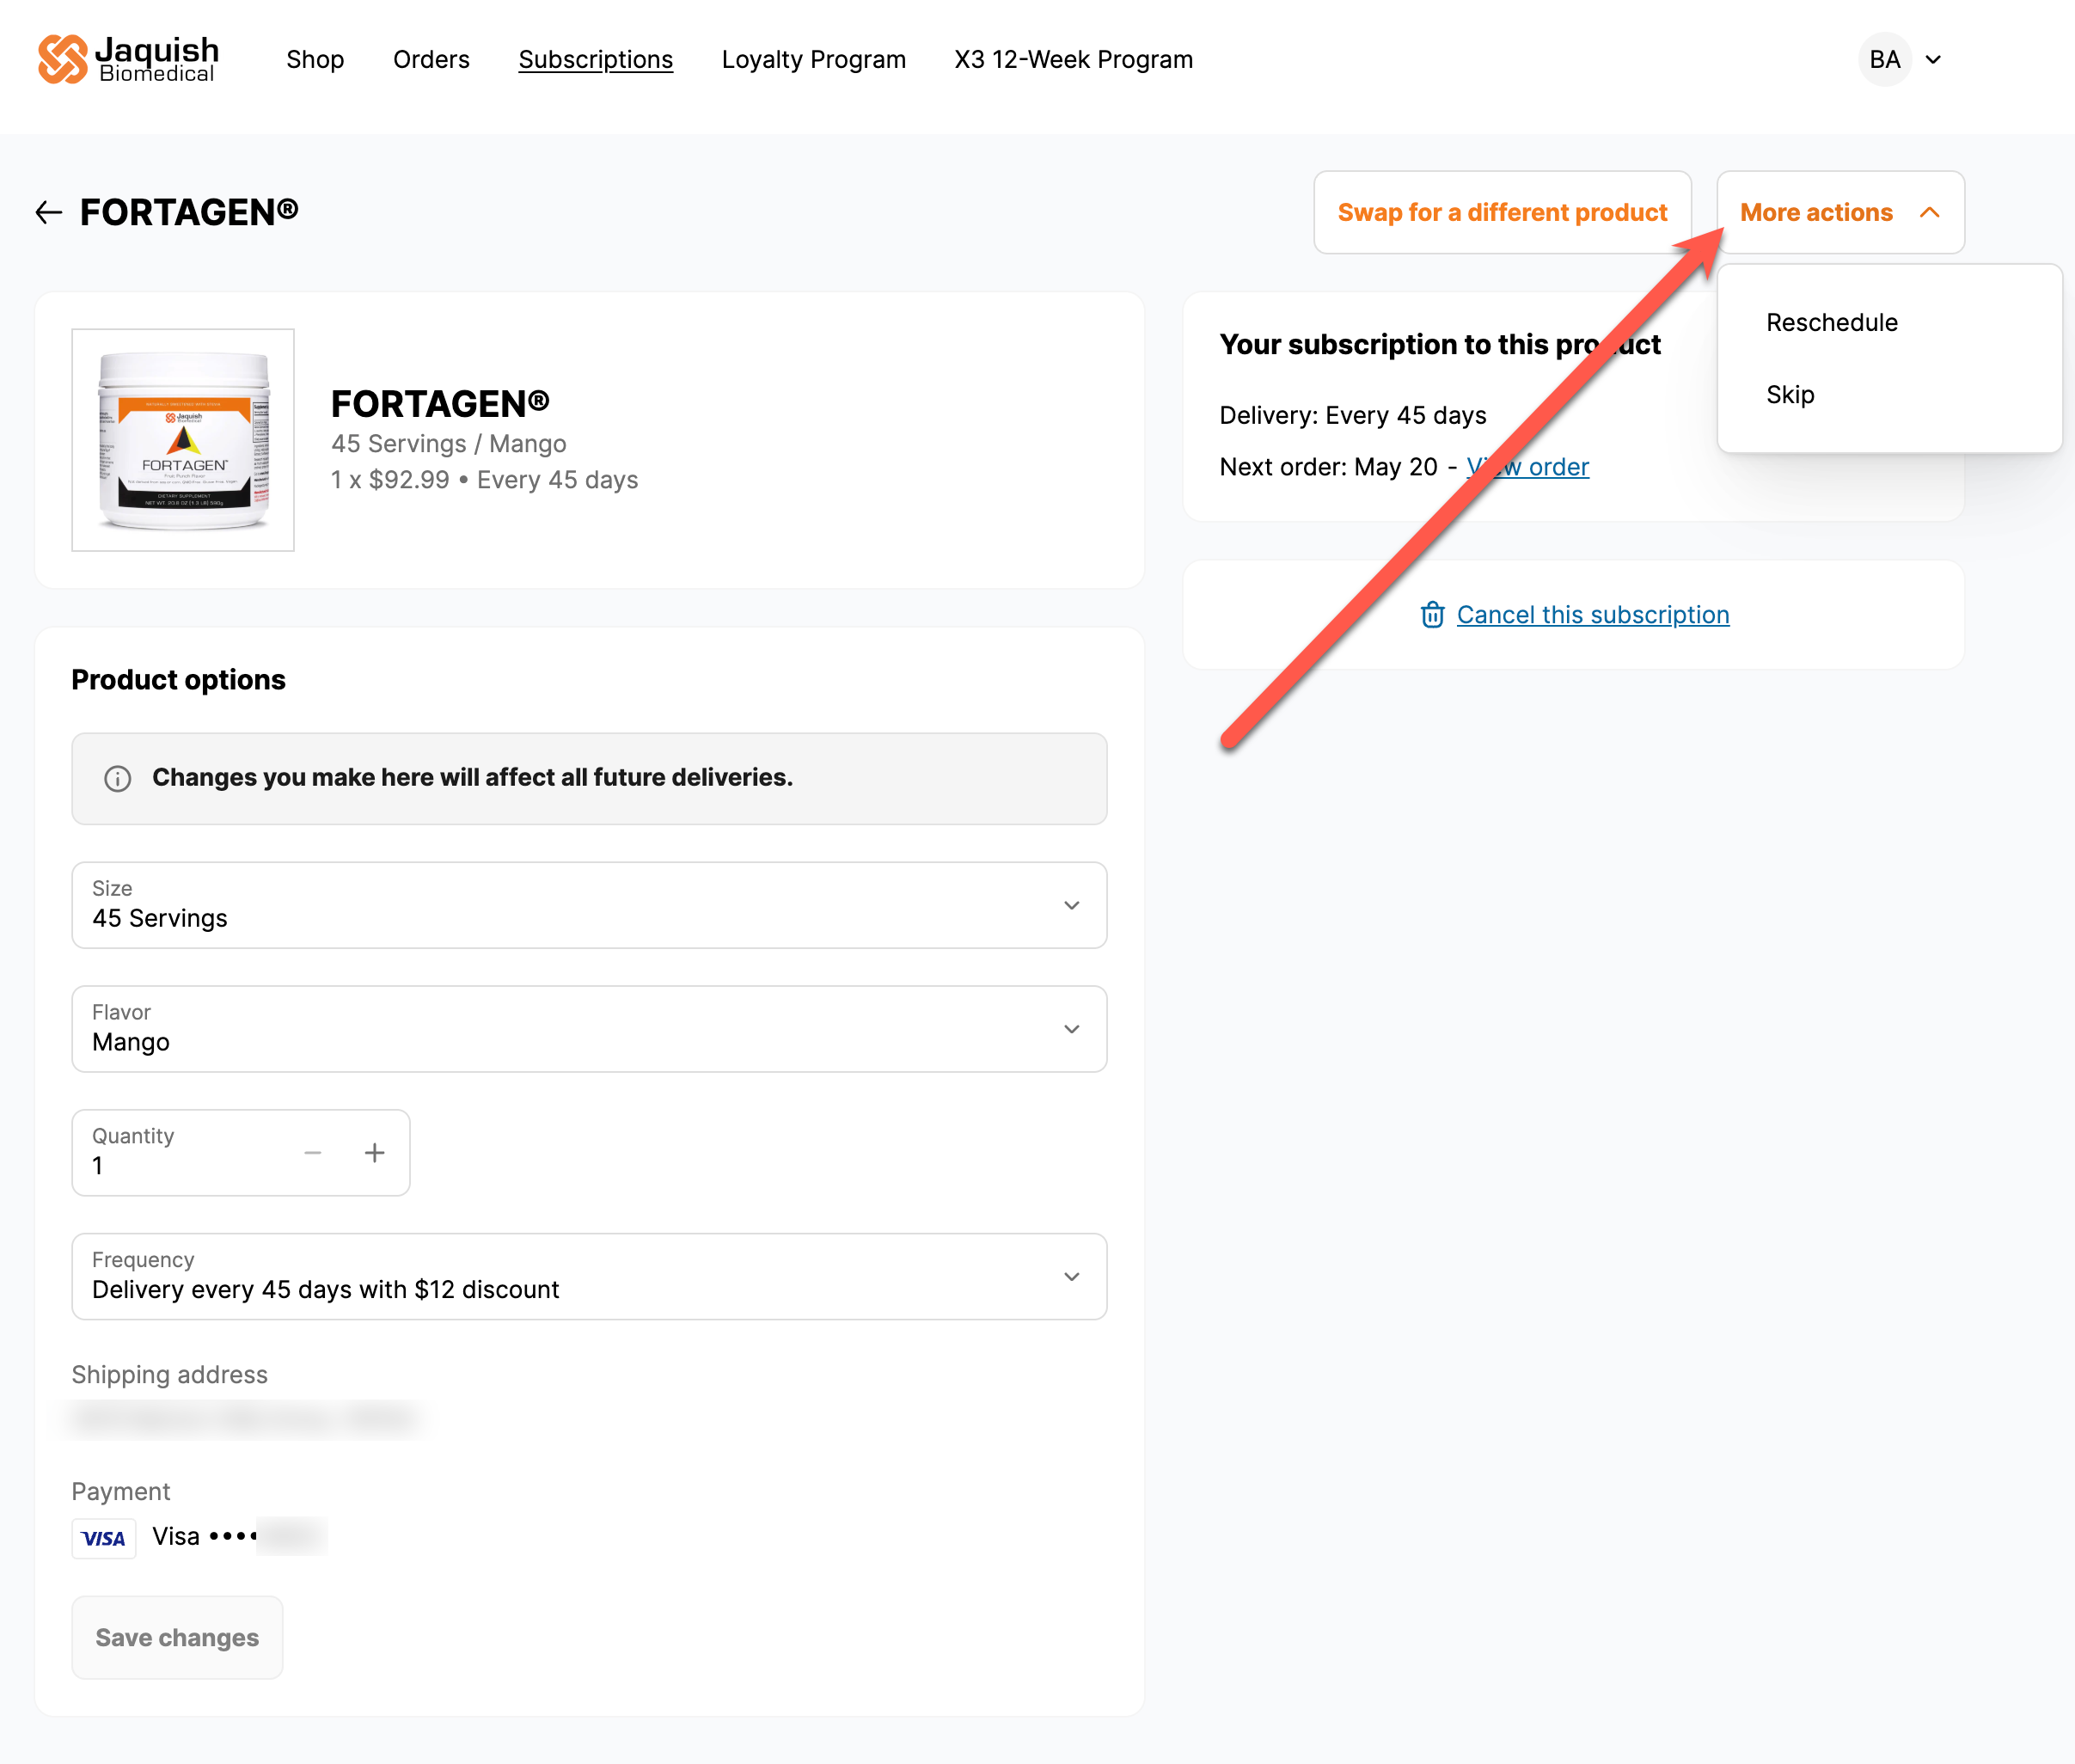Click the Visa card logo
This screenshot has height=1764, width=2075.
click(x=104, y=1538)
